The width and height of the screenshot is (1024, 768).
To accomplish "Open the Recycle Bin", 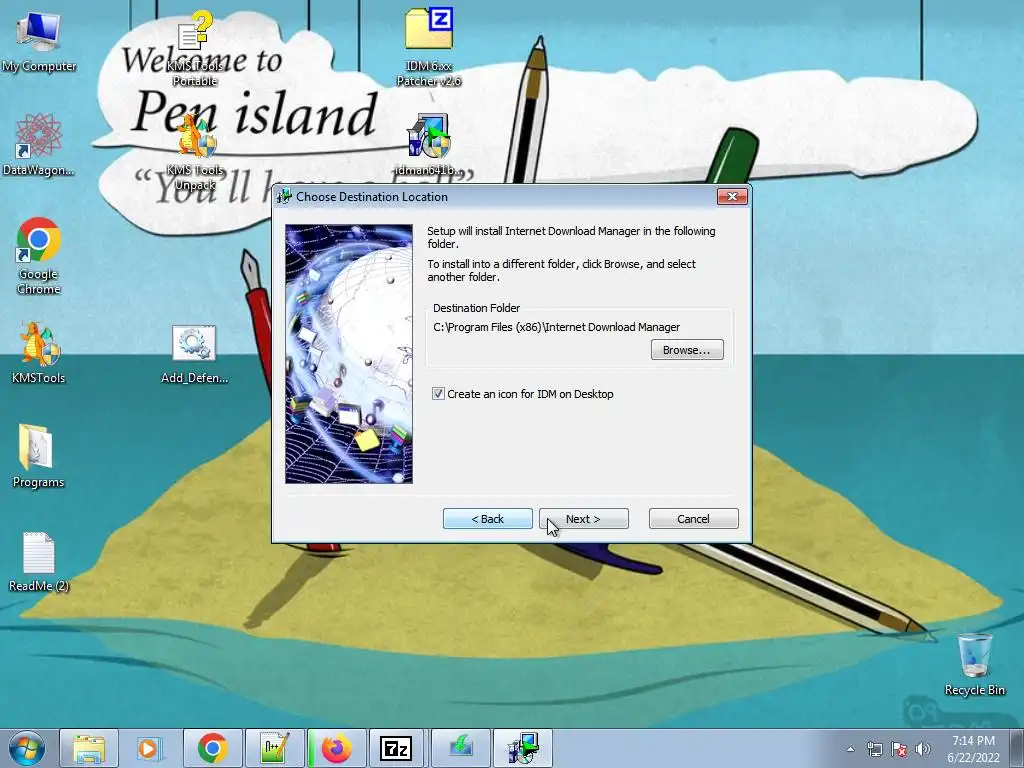I will coord(974,664).
